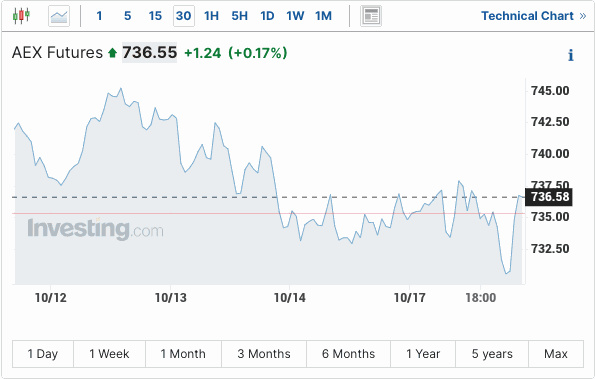Show the Max range

[556, 354]
